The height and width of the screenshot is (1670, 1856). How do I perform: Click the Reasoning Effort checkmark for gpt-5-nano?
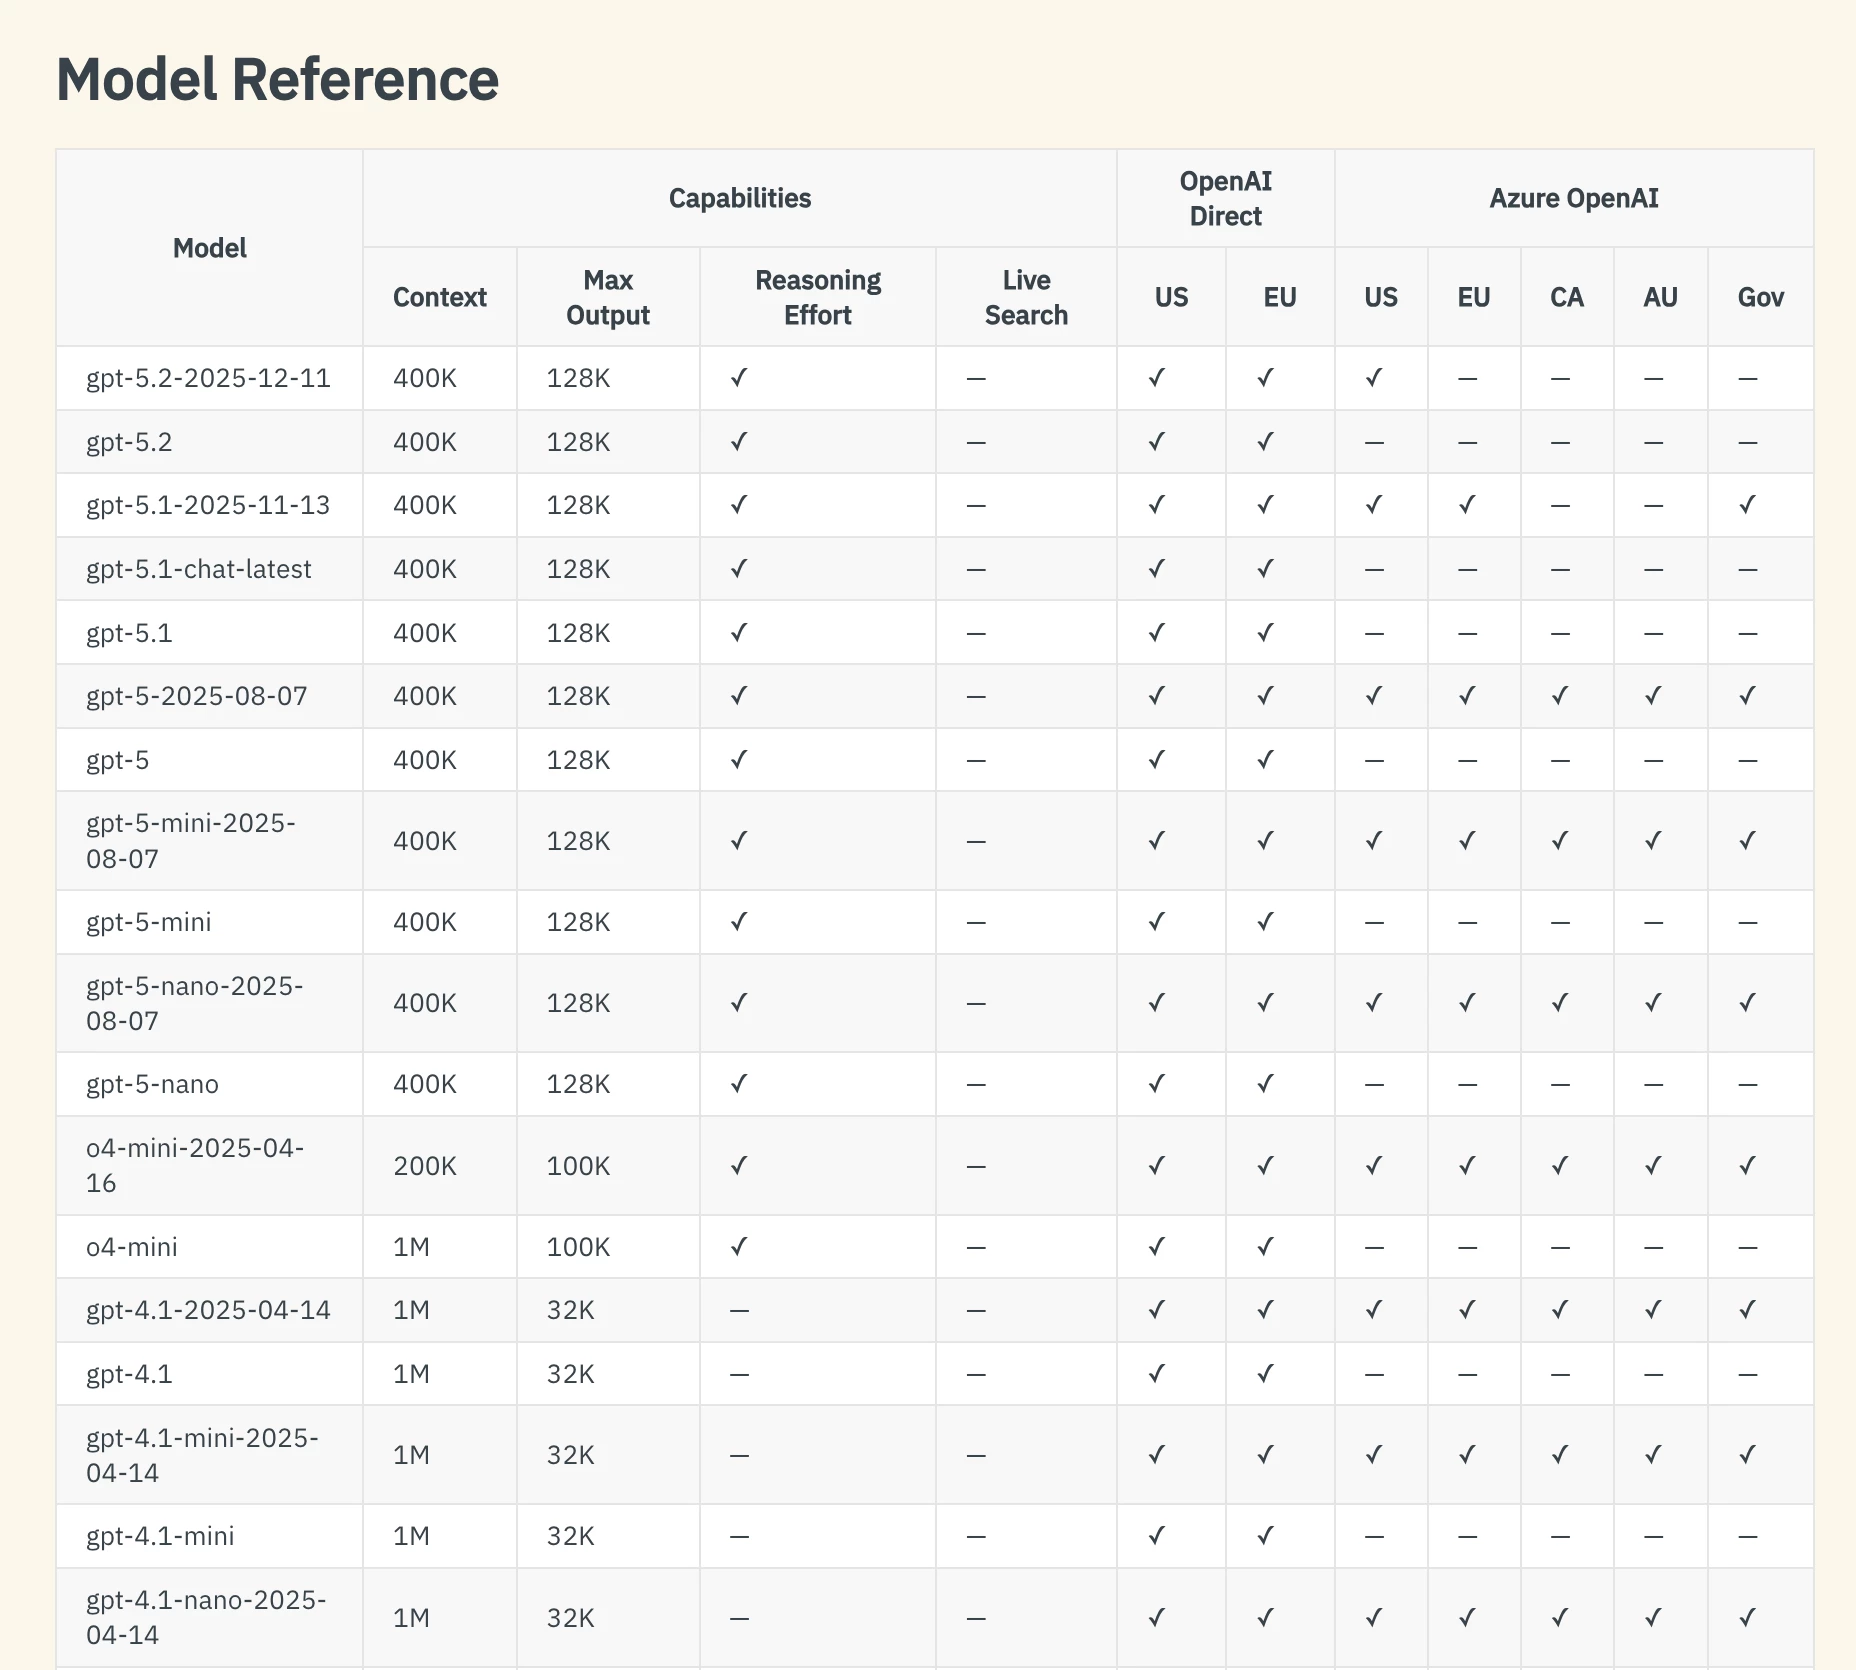point(739,1084)
